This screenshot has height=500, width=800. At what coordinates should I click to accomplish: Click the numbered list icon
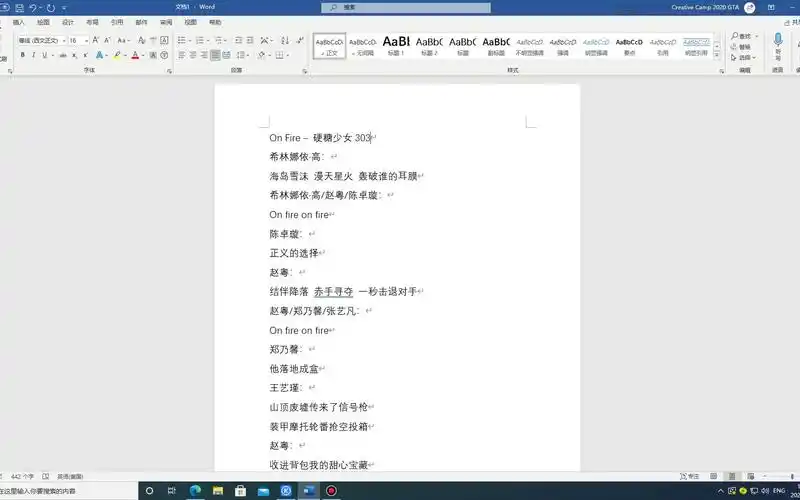click(199, 40)
